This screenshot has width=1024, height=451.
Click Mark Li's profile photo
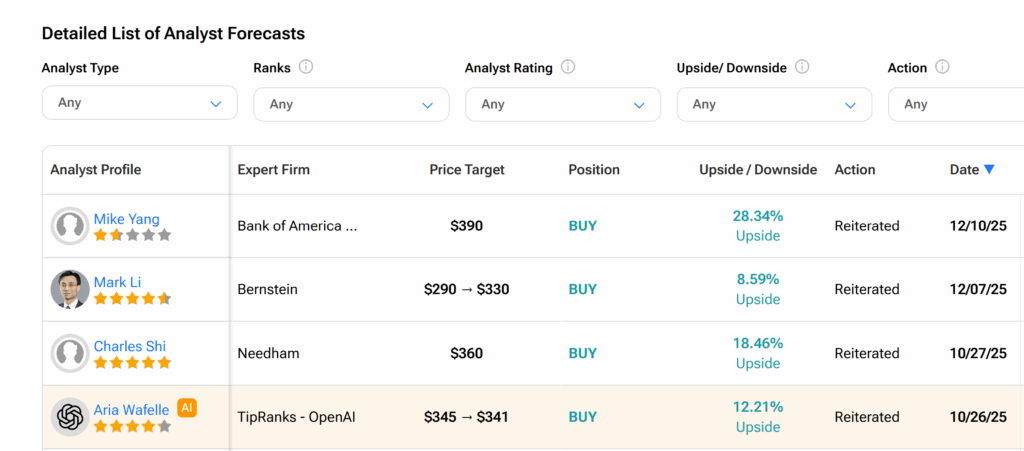point(70,289)
